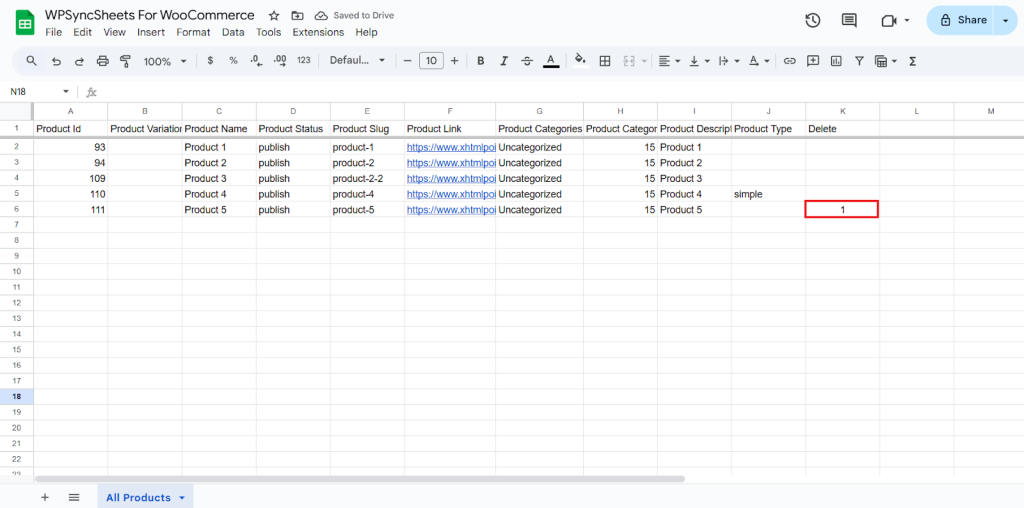Undo the last action

[x=56, y=61]
